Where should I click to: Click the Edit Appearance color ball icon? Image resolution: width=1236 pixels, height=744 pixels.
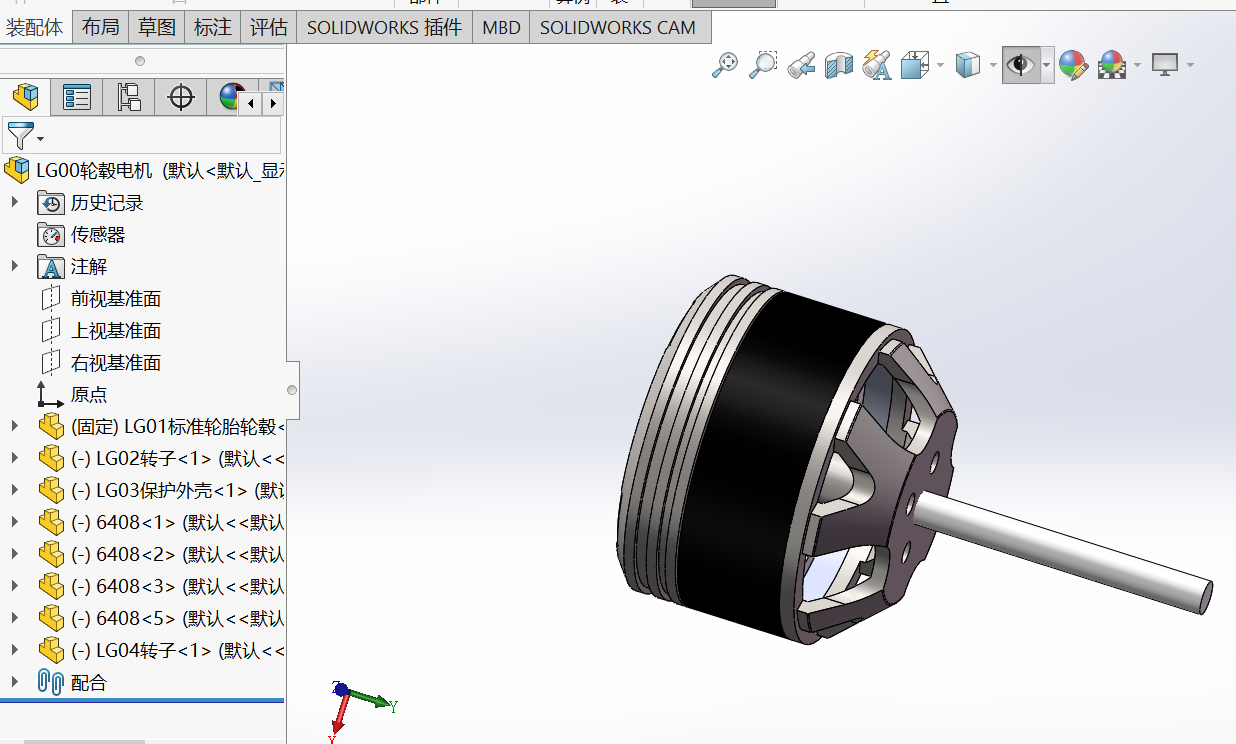pyautogui.click(x=1073, y=65)
